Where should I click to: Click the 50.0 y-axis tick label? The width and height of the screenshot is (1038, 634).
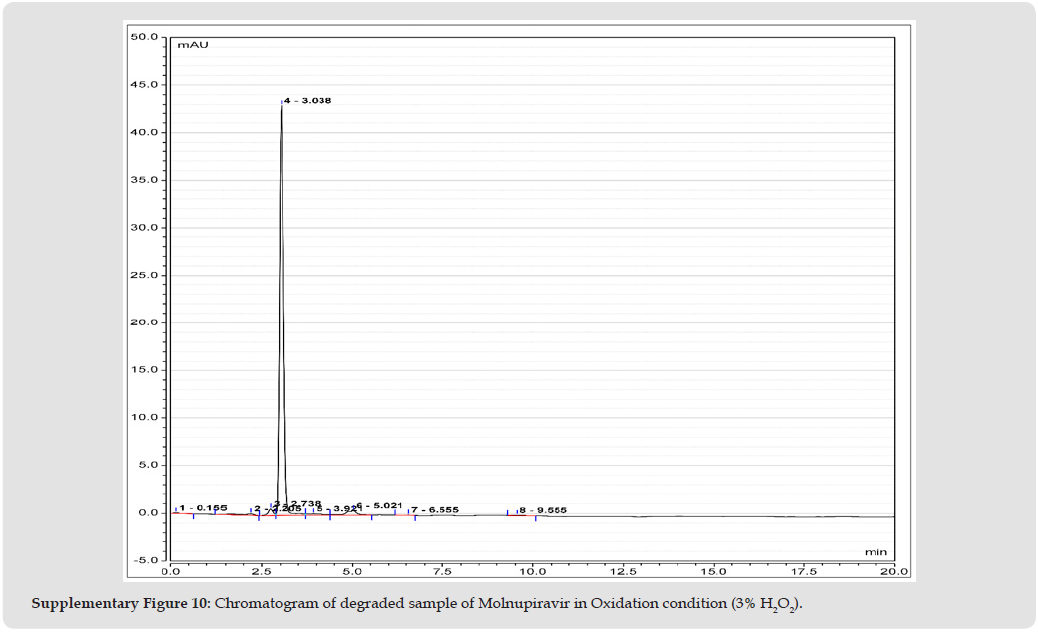click(145, 37)
